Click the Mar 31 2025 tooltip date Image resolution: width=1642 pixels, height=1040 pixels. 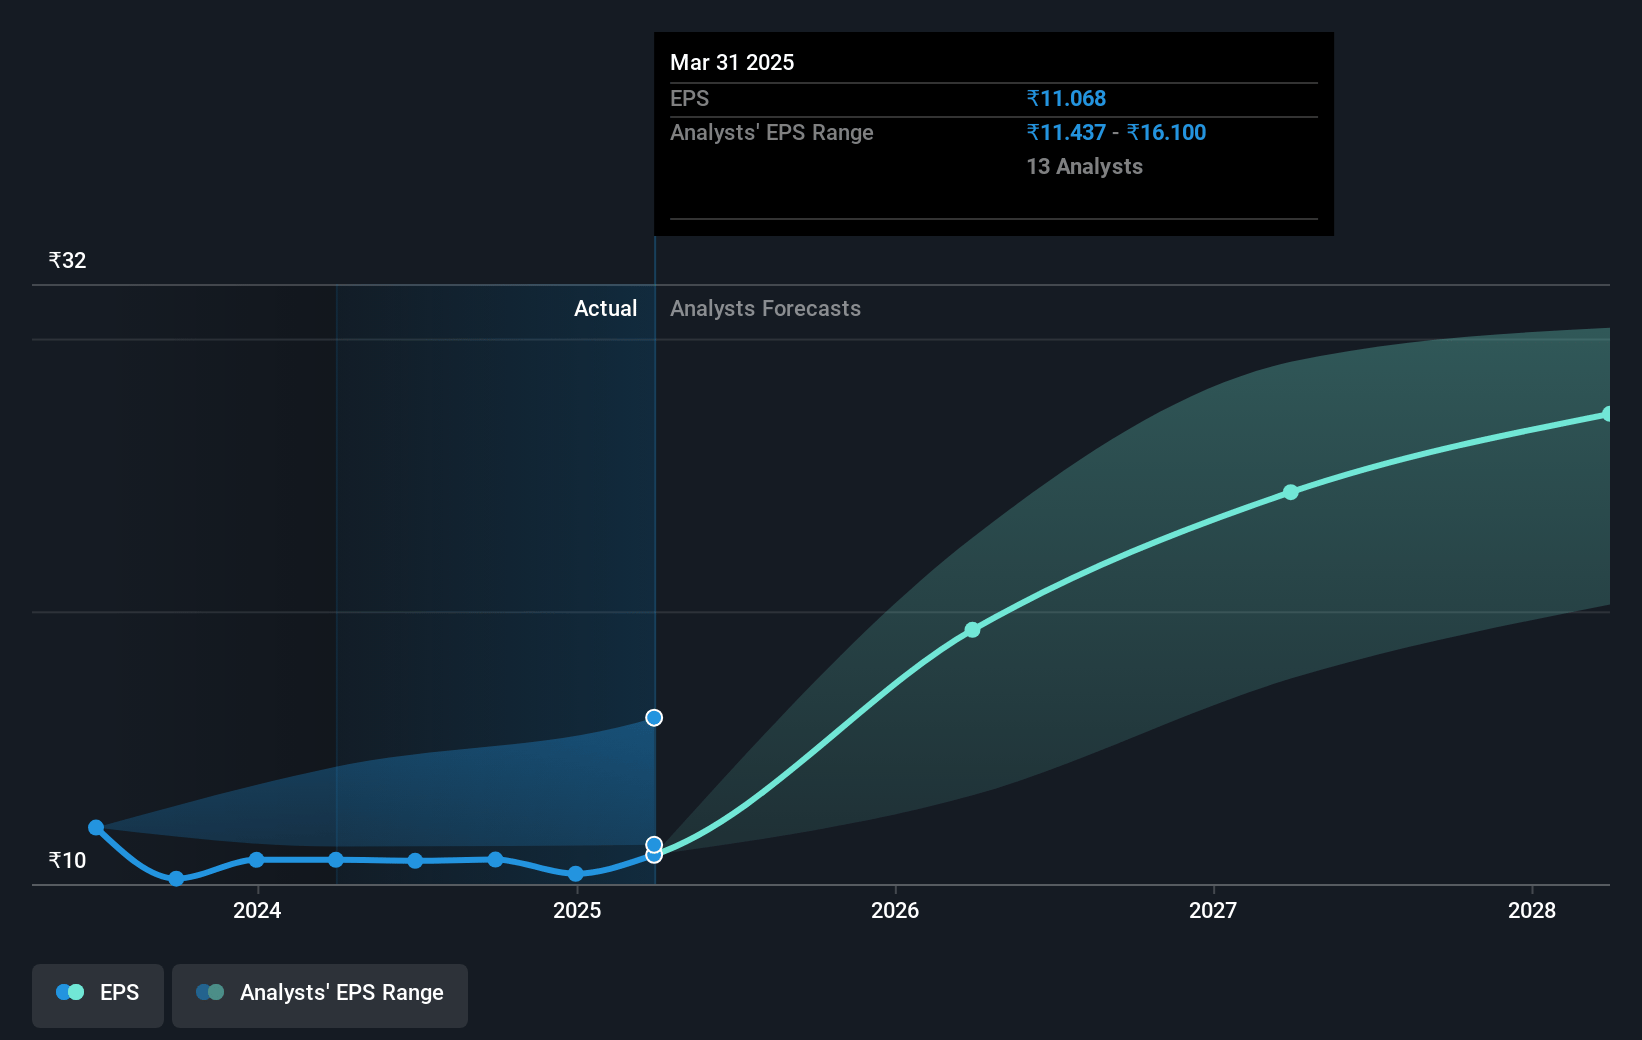click(732, 62)
